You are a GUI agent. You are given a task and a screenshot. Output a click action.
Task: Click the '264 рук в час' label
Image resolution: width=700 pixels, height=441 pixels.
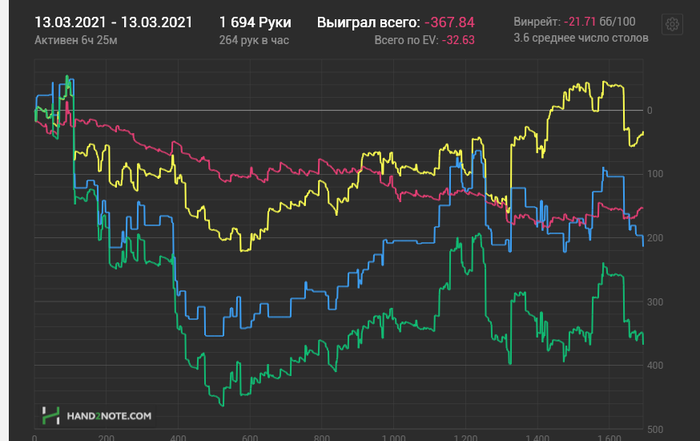coord(254,40)
